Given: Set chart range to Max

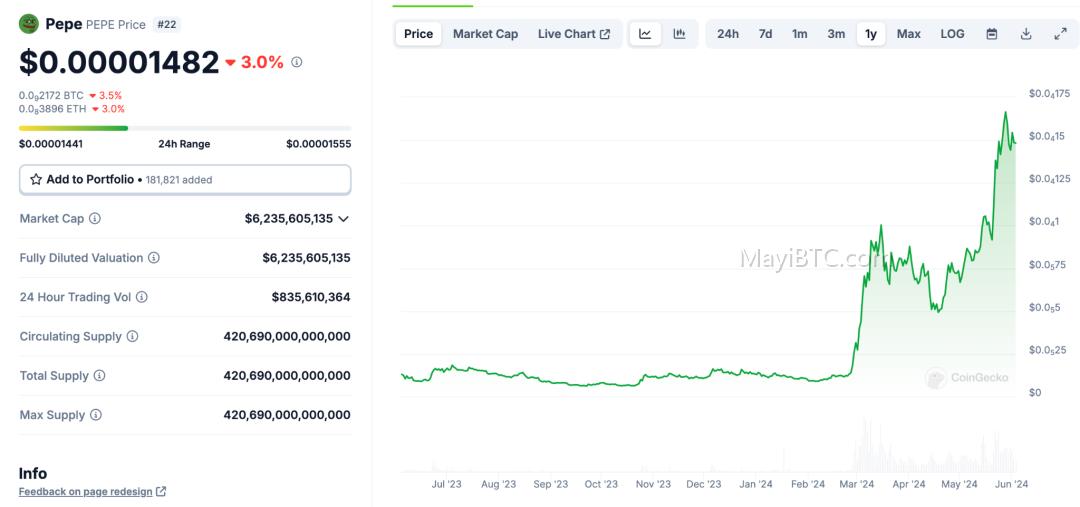Looking at the screenshot, I should pyautogui.click(x=908, y=34).
